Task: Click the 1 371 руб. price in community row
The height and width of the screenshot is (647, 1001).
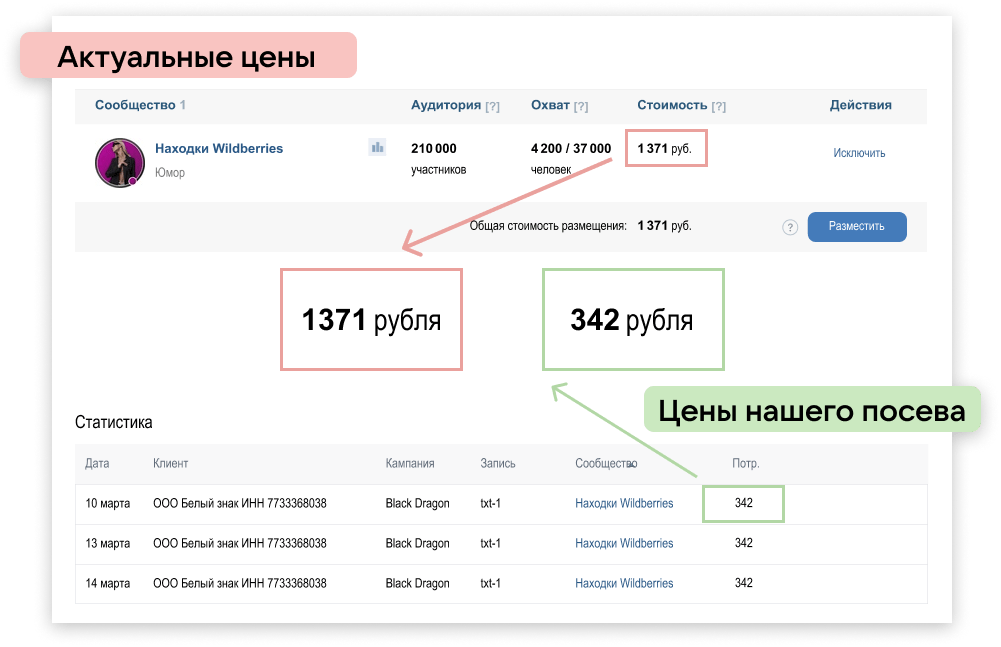Action: (665, 148)
